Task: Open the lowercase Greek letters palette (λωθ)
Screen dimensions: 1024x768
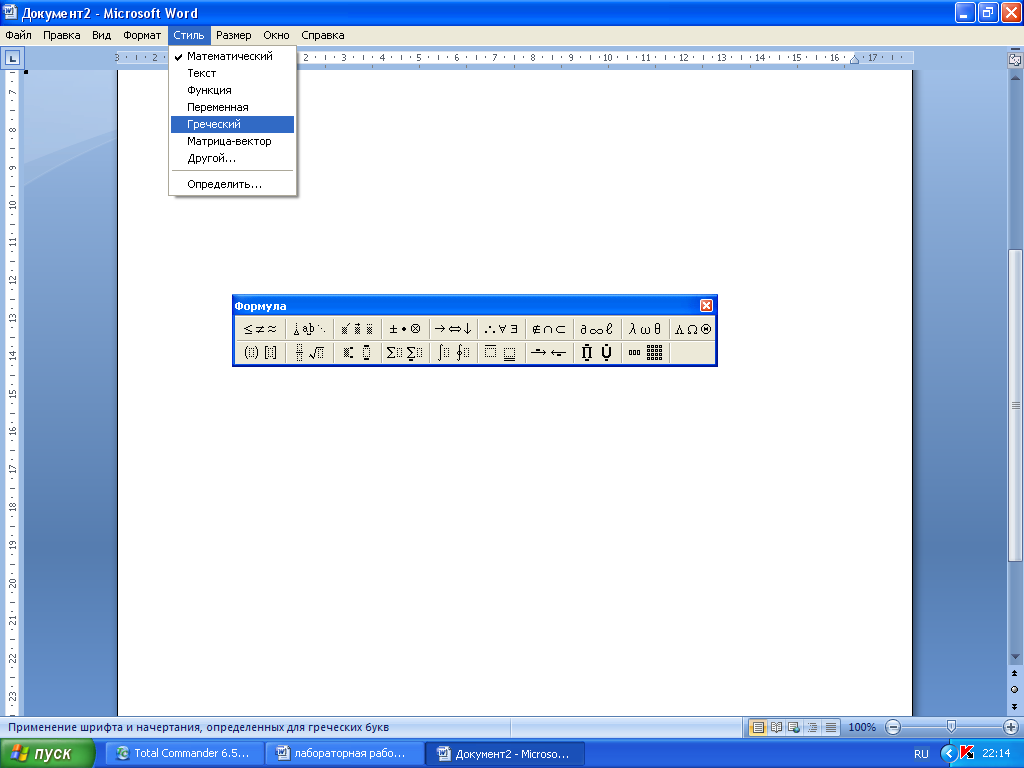Action: [x=645, y=329]
